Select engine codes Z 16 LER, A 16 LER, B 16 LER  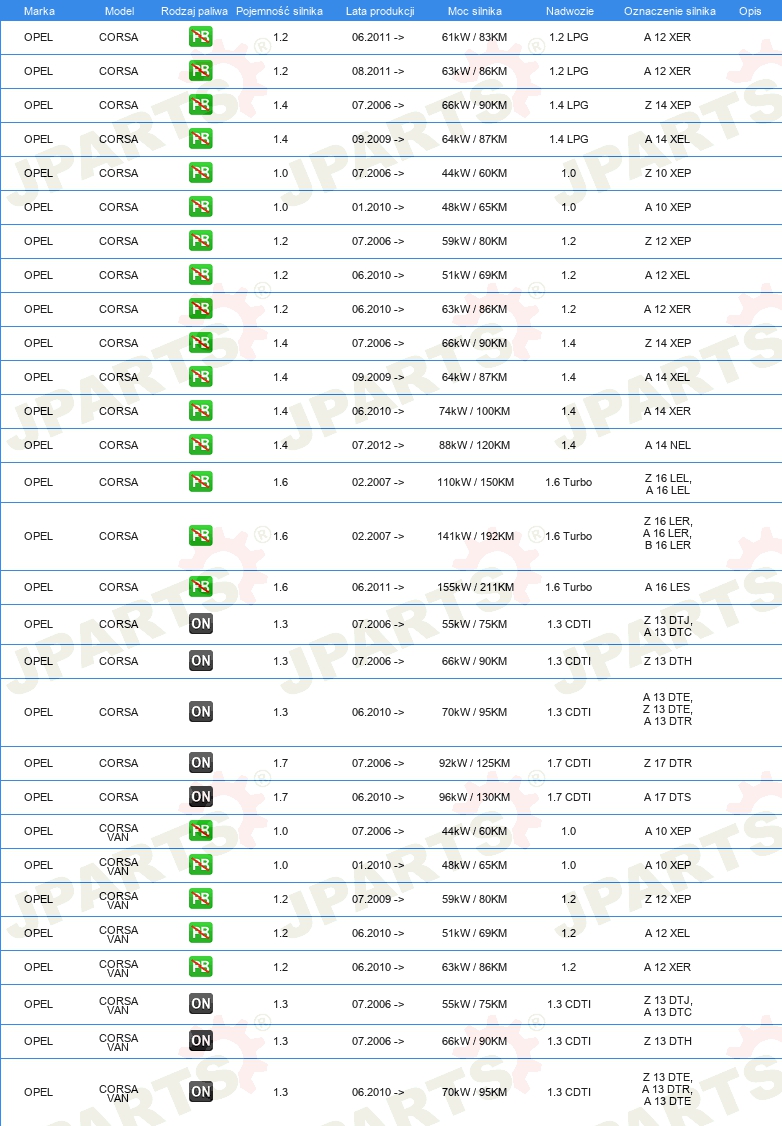(x=668, y=533)
